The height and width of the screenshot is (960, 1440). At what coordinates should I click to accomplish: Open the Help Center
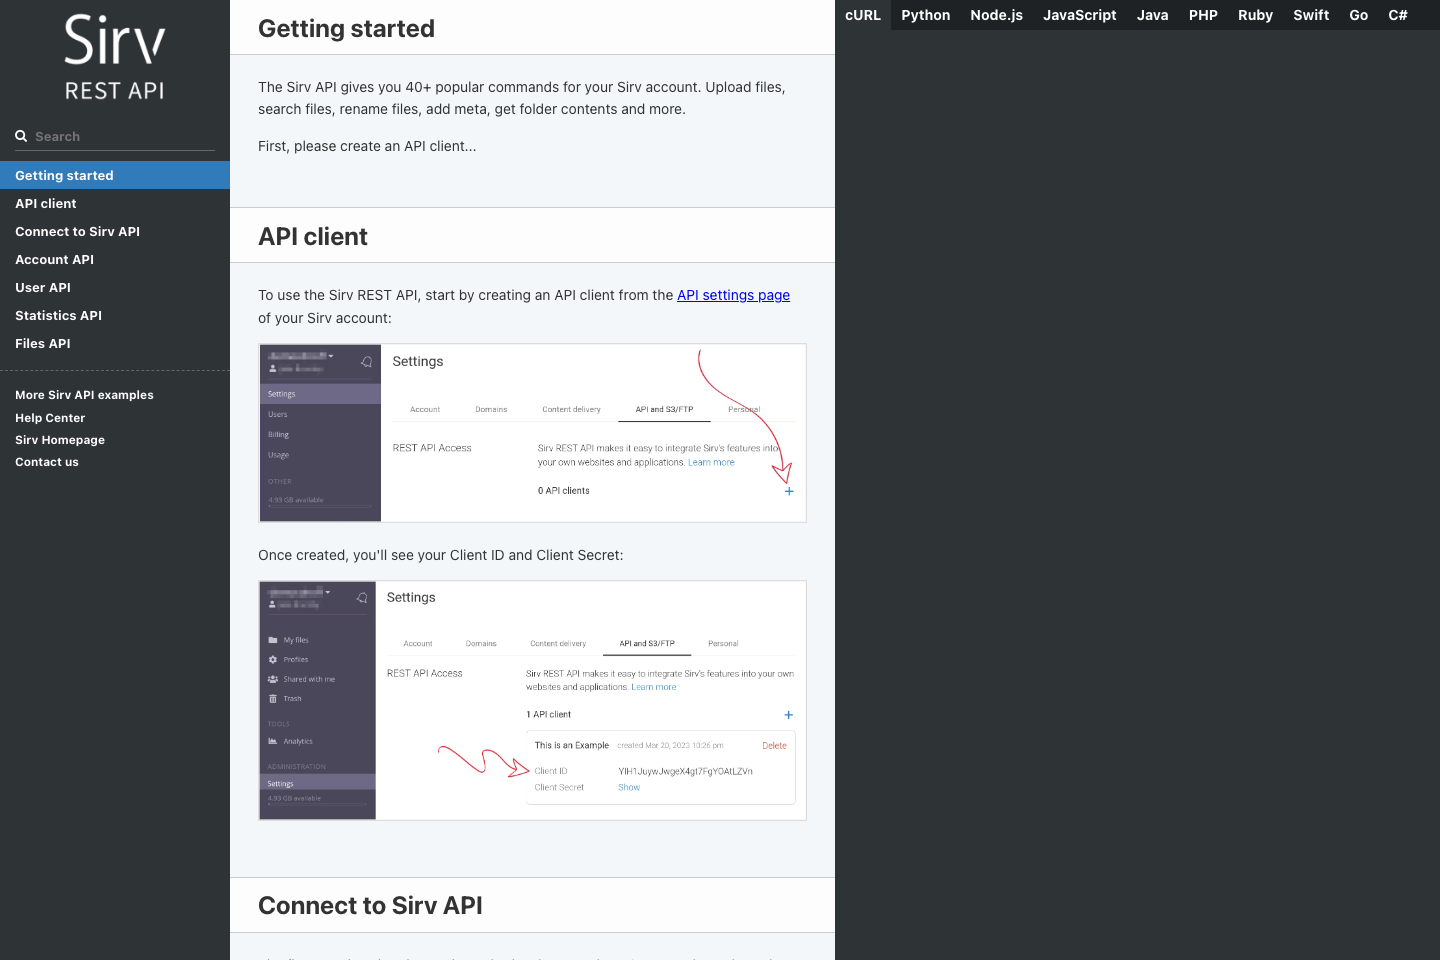tap(50, 417)
